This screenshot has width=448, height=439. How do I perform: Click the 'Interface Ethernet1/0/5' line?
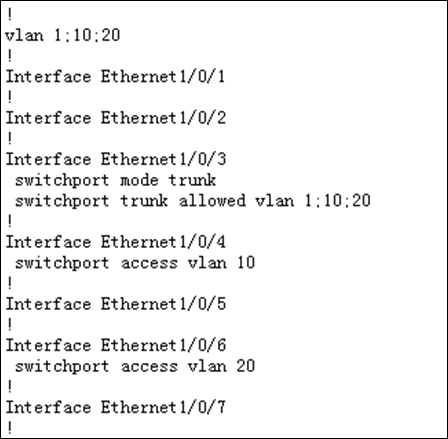click(x=116, y=304)
